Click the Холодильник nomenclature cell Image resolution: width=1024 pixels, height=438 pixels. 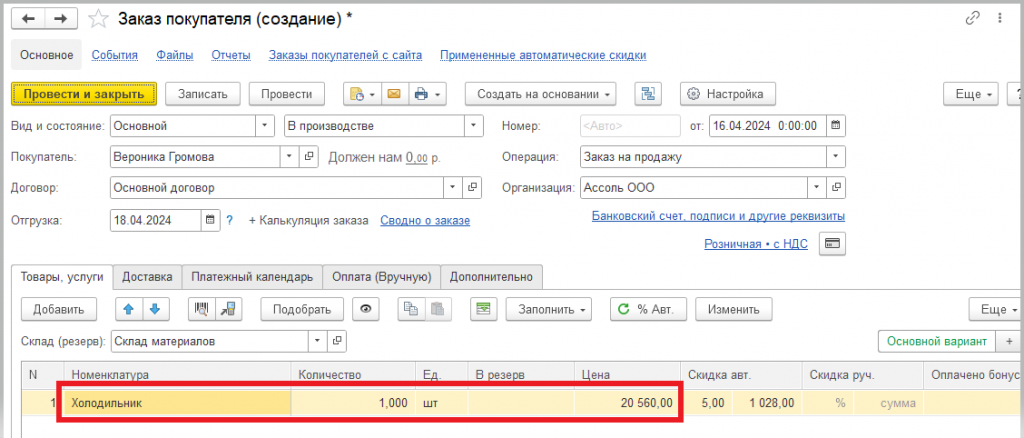(178, 403)
